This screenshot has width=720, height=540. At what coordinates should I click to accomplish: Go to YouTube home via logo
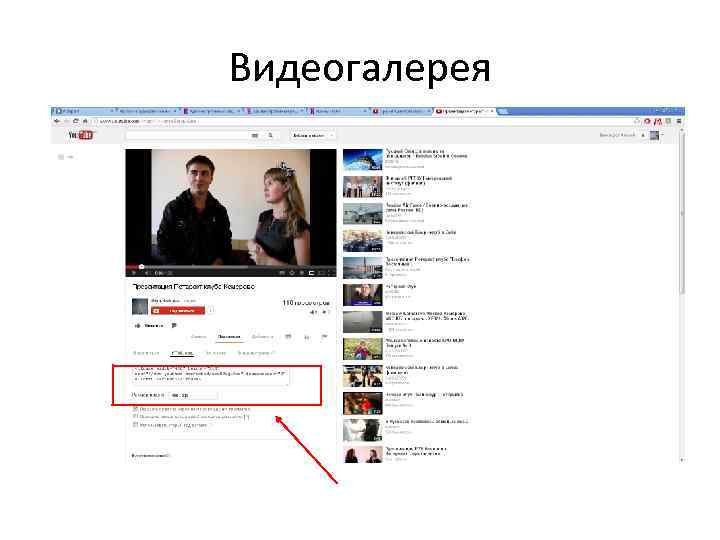coord(81,135)
